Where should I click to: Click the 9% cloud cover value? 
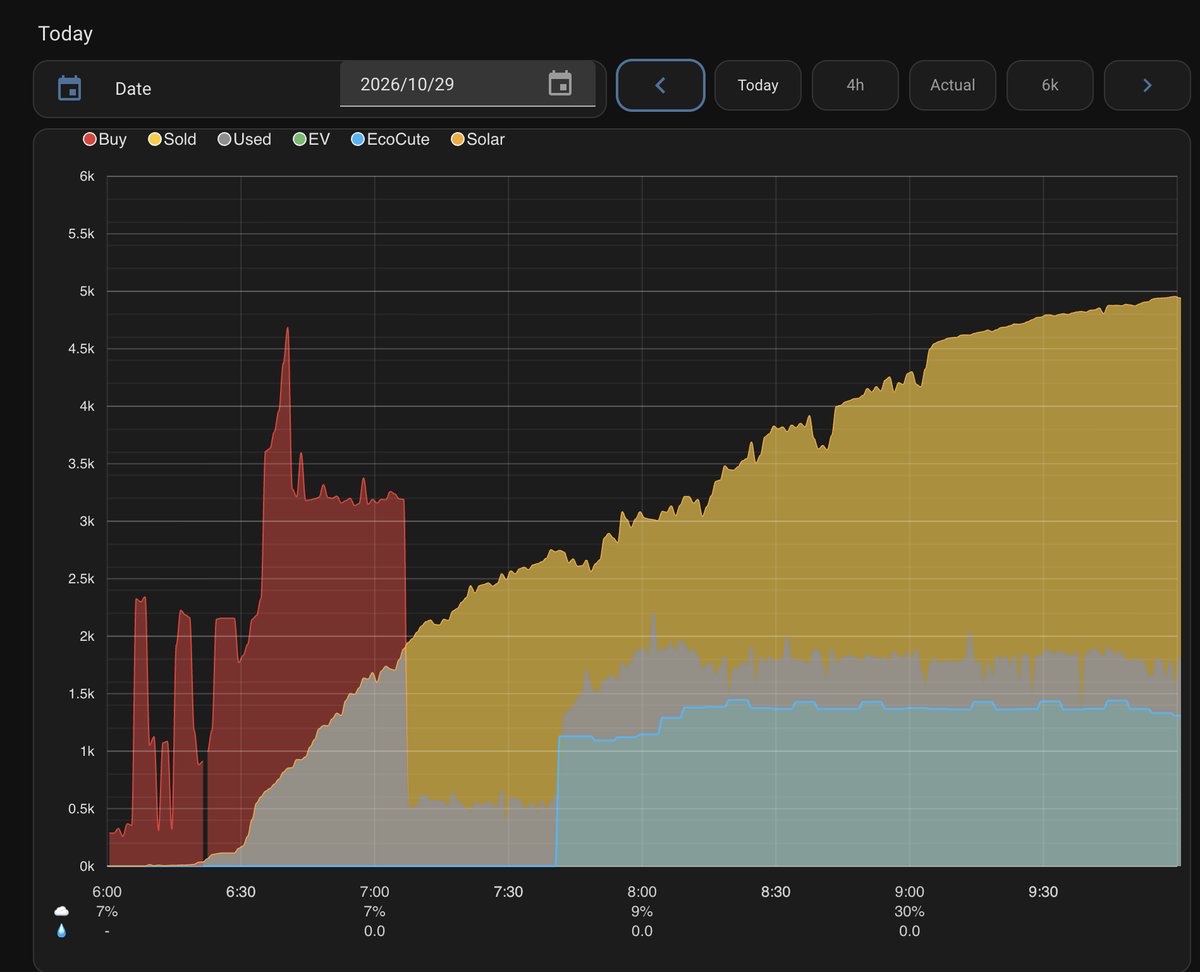[x=642, y=911]
